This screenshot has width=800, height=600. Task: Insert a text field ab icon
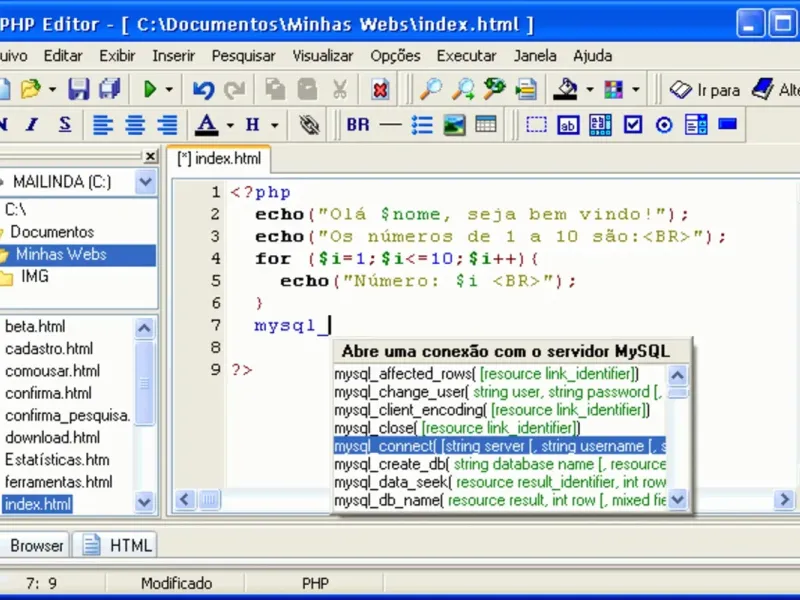[x=568, y=125]
